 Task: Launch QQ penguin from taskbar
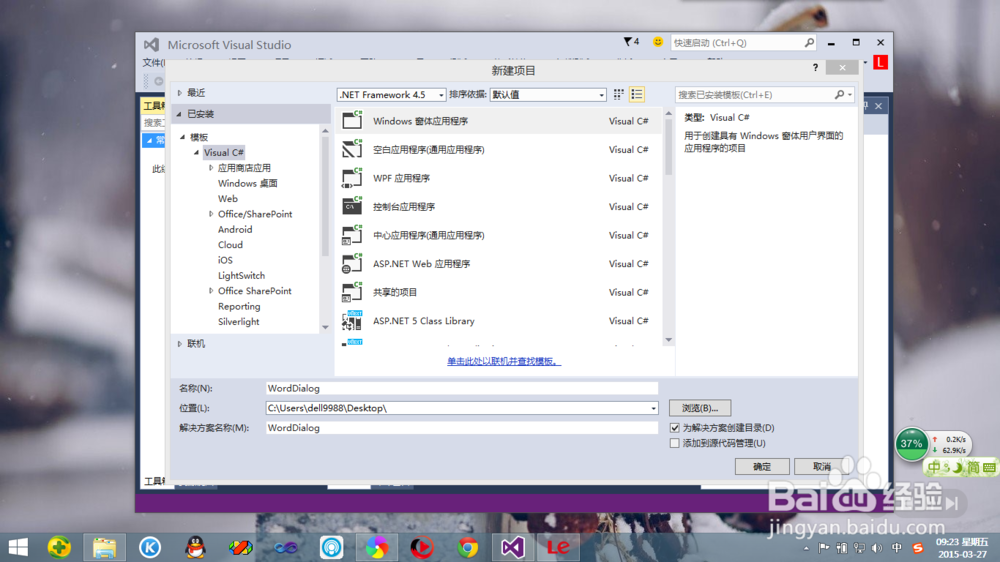click(195, 547)
